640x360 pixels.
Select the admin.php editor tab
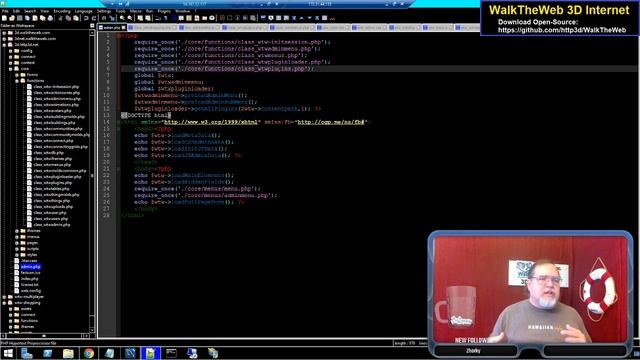tap(111, 27)
